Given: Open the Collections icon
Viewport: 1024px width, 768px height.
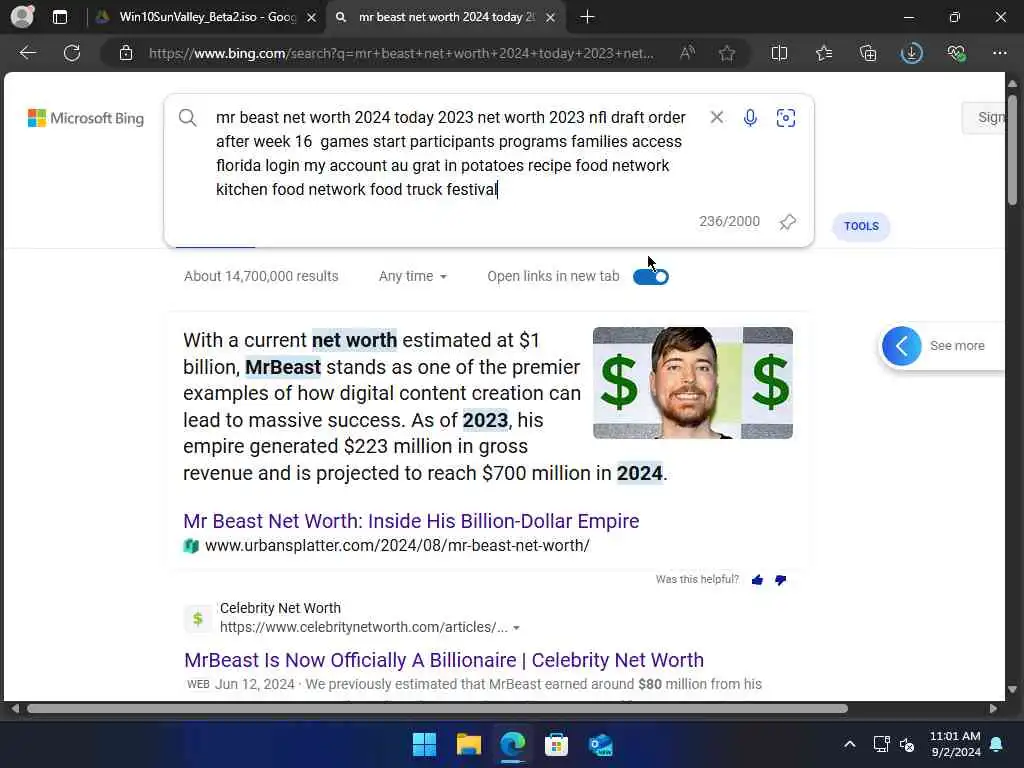Looking at the screenshot, I should [868, 53].
